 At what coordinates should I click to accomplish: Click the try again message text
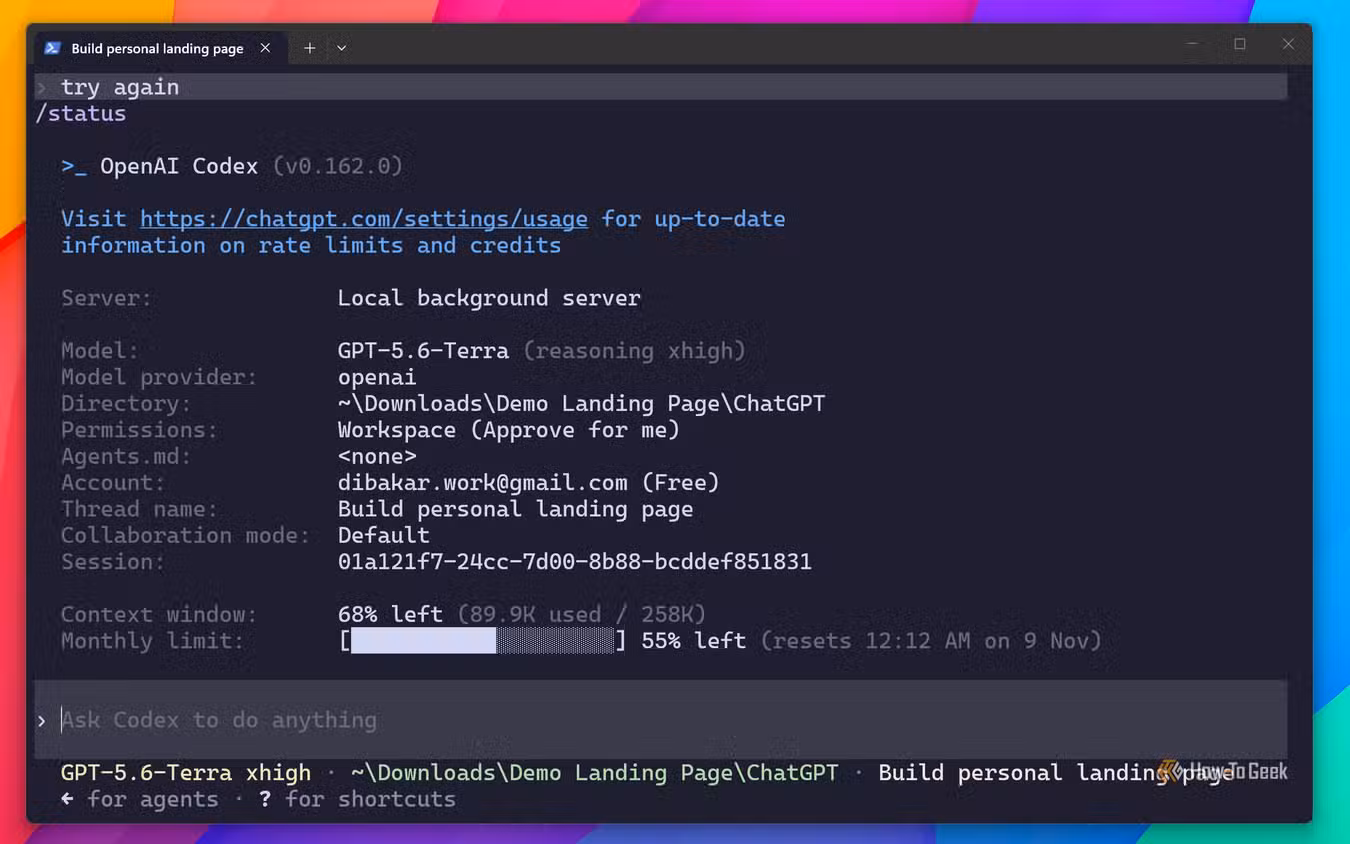[x=120, y=87]
